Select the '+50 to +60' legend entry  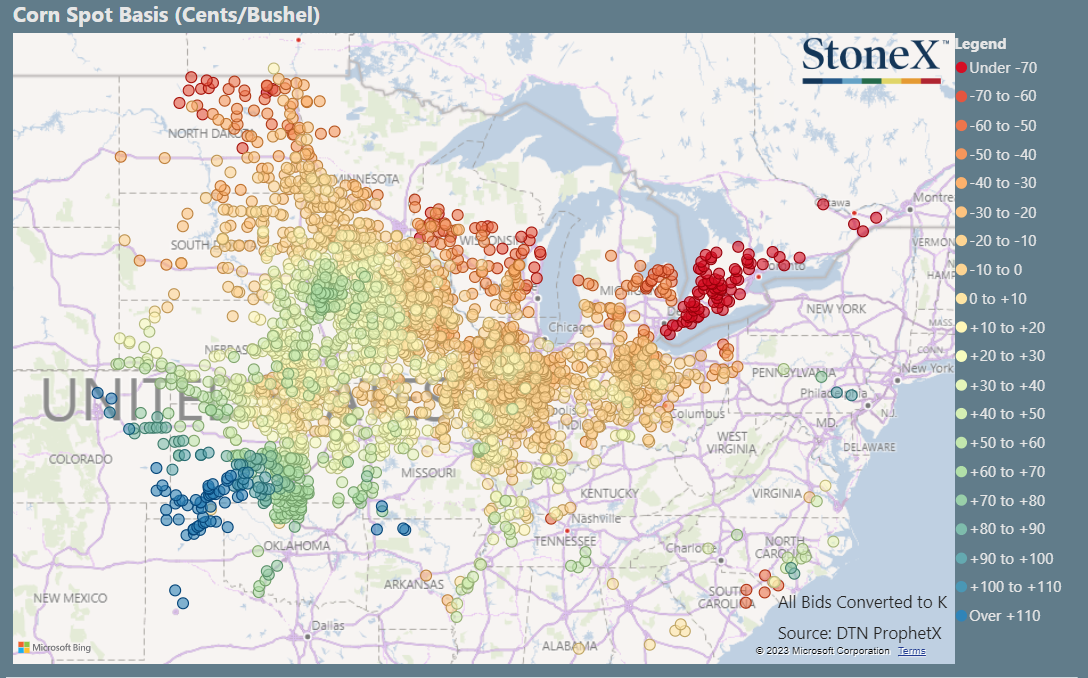pyautogui.click(x=1001, y=443)
